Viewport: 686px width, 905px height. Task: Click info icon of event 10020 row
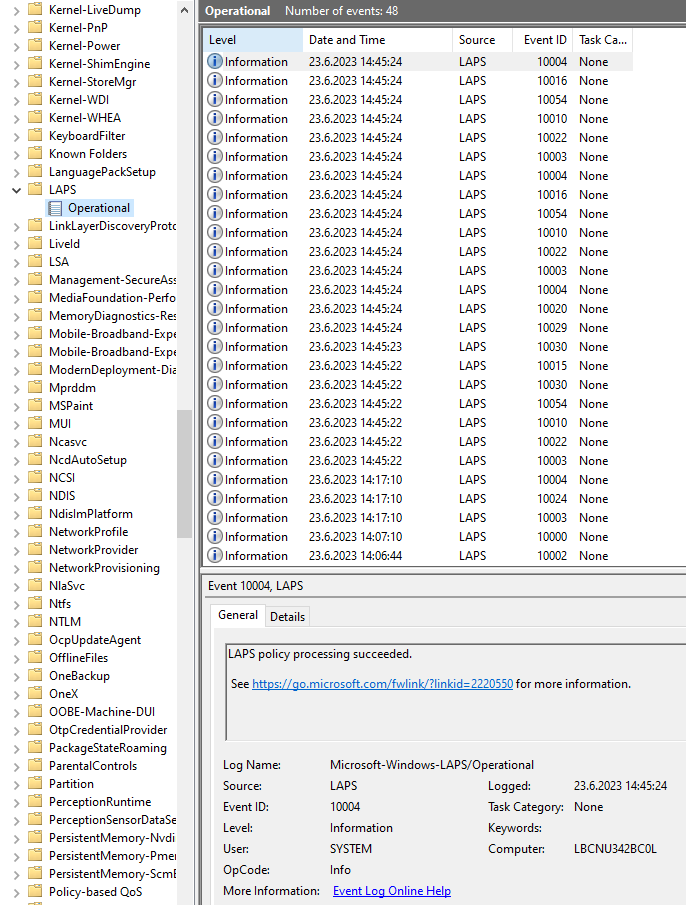215,308
